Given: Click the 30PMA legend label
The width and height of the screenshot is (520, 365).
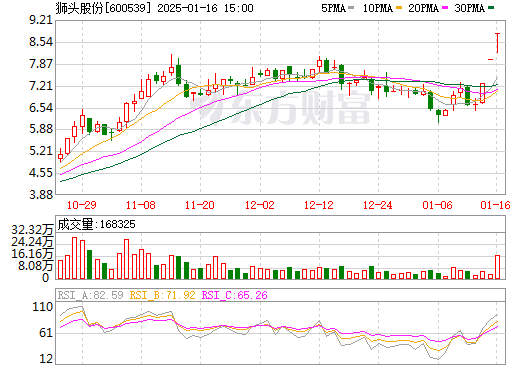Looking at the screenshot, I should point(469,8).
